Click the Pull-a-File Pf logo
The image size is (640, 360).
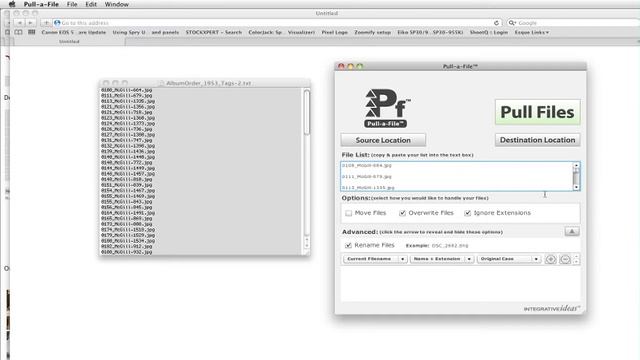(387, 108)
